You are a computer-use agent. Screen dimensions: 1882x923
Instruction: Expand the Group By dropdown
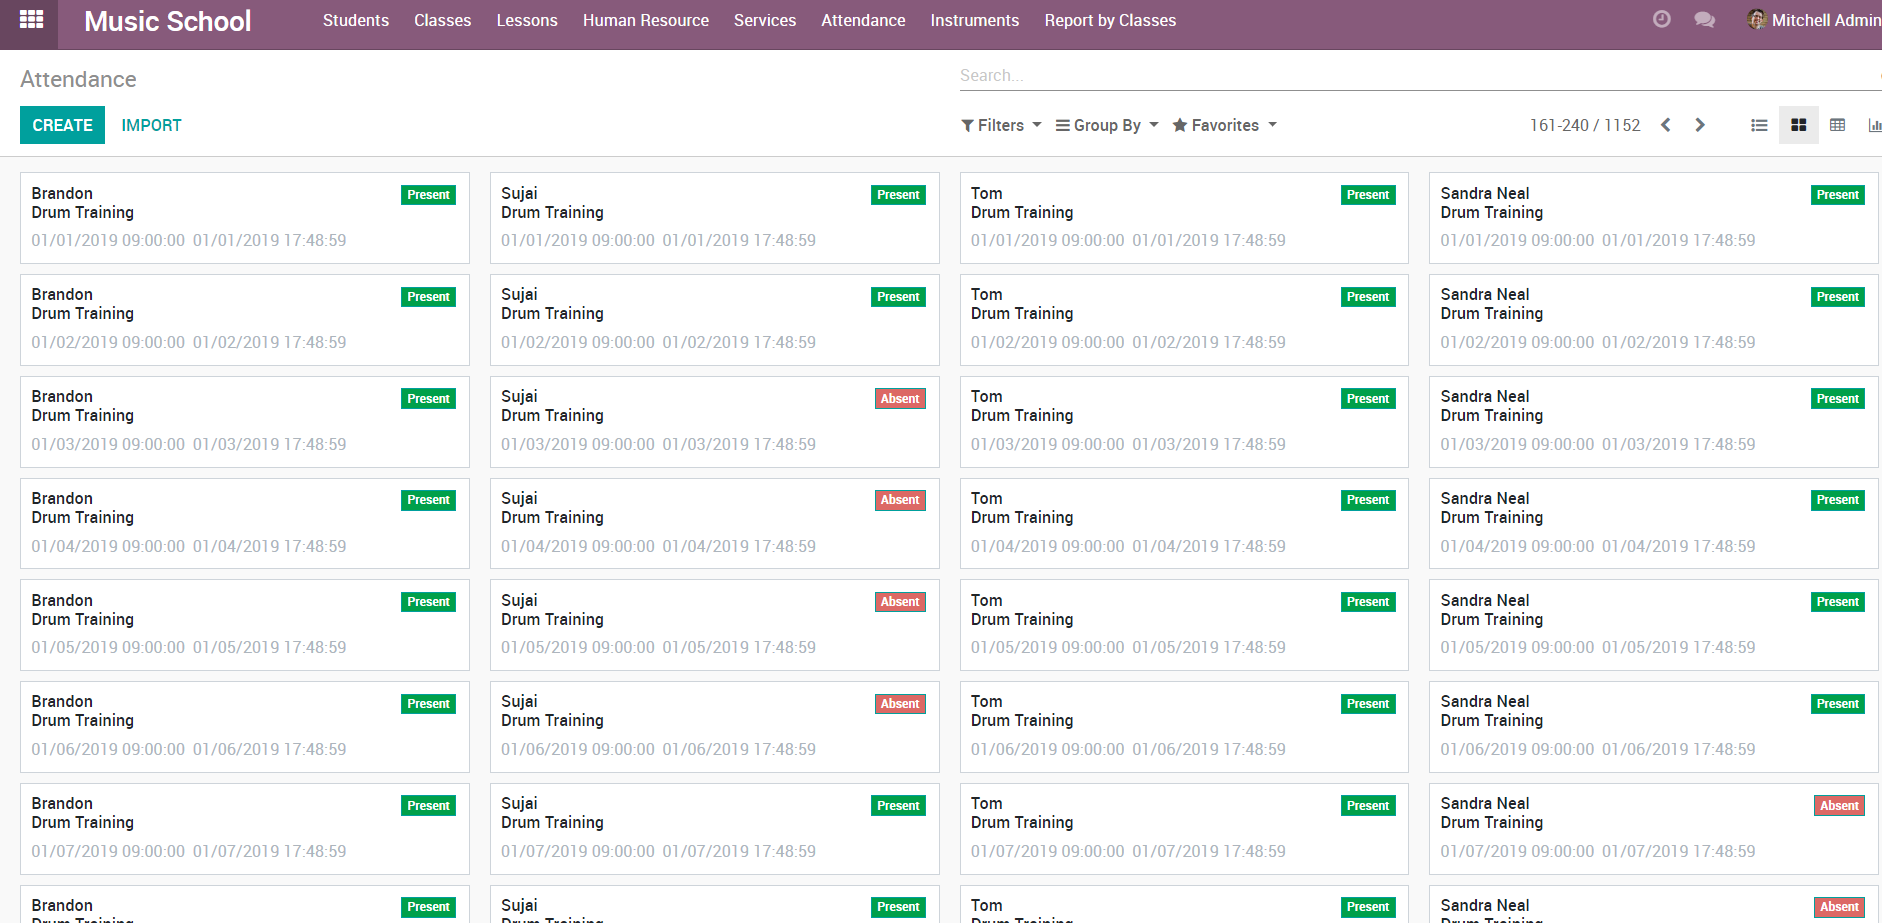tap(1107, 125)
